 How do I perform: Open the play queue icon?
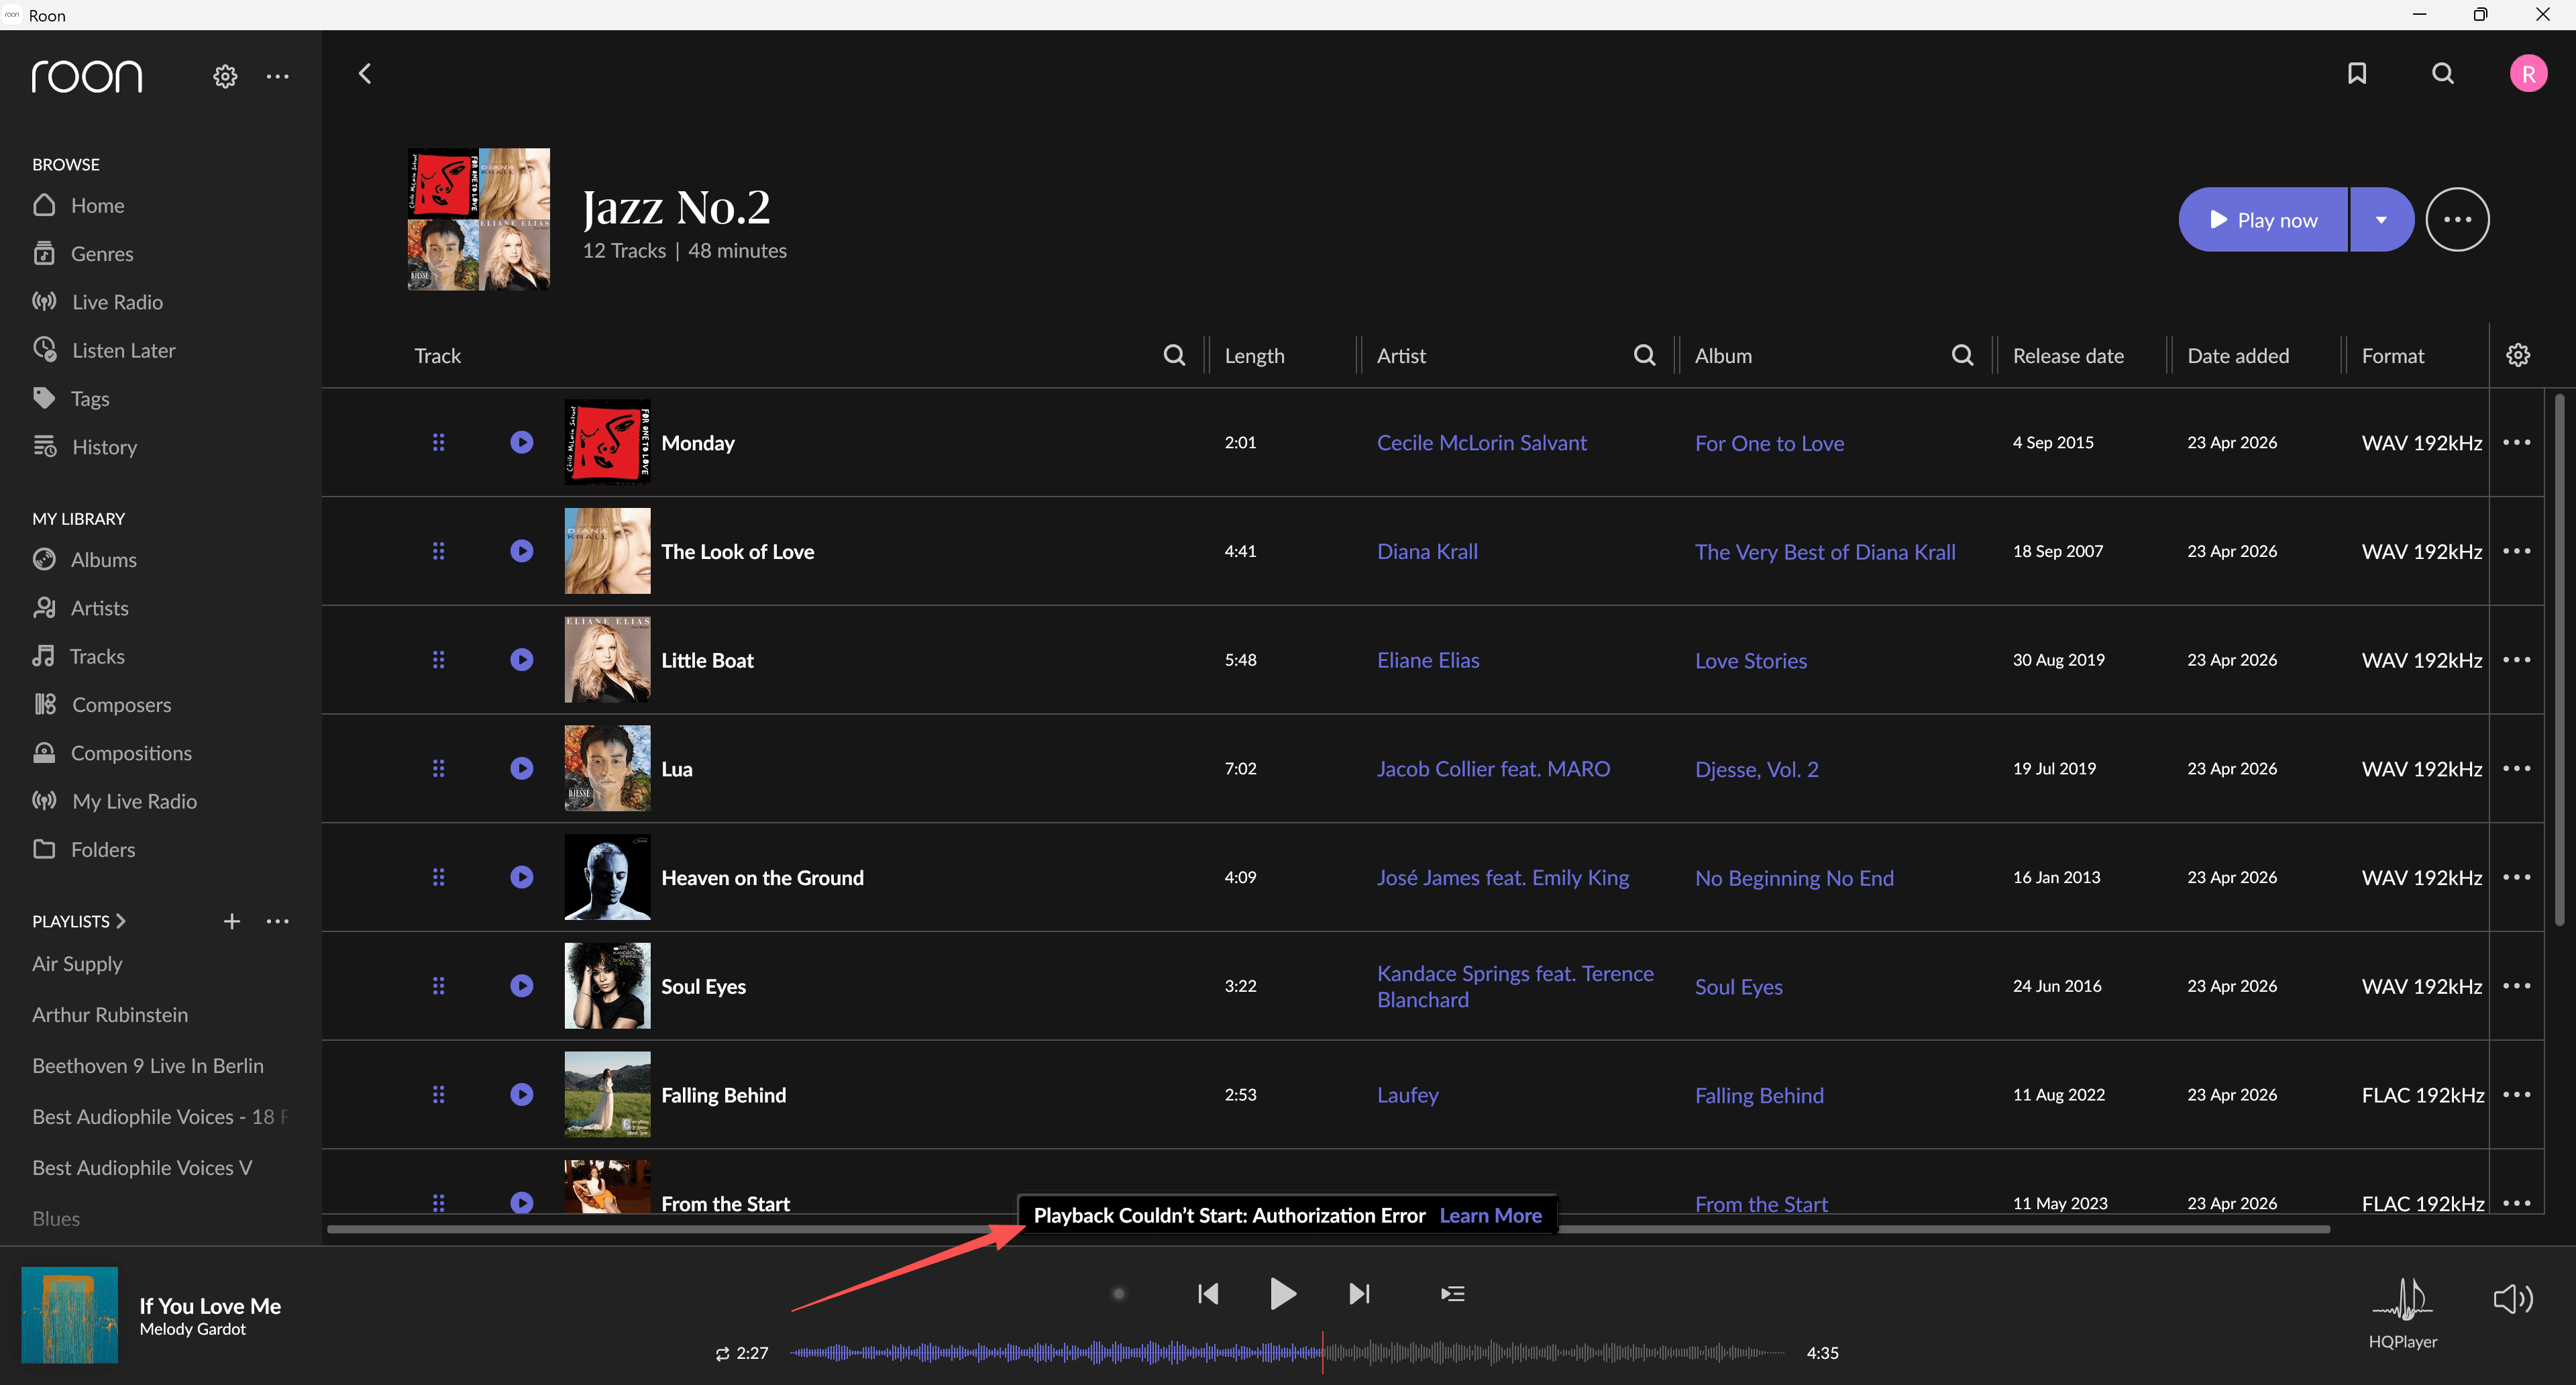tap(1452, 1294)
